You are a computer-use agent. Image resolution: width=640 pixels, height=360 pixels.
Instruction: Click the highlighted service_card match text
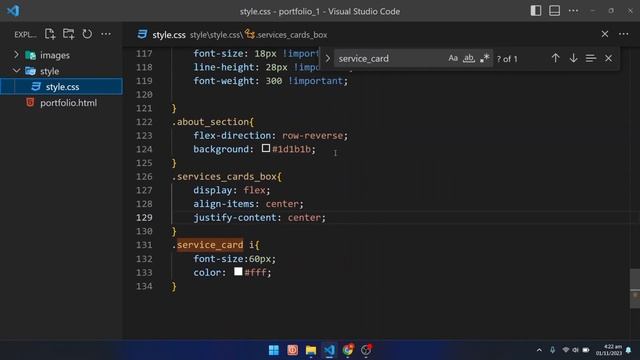tap(210, 245)
